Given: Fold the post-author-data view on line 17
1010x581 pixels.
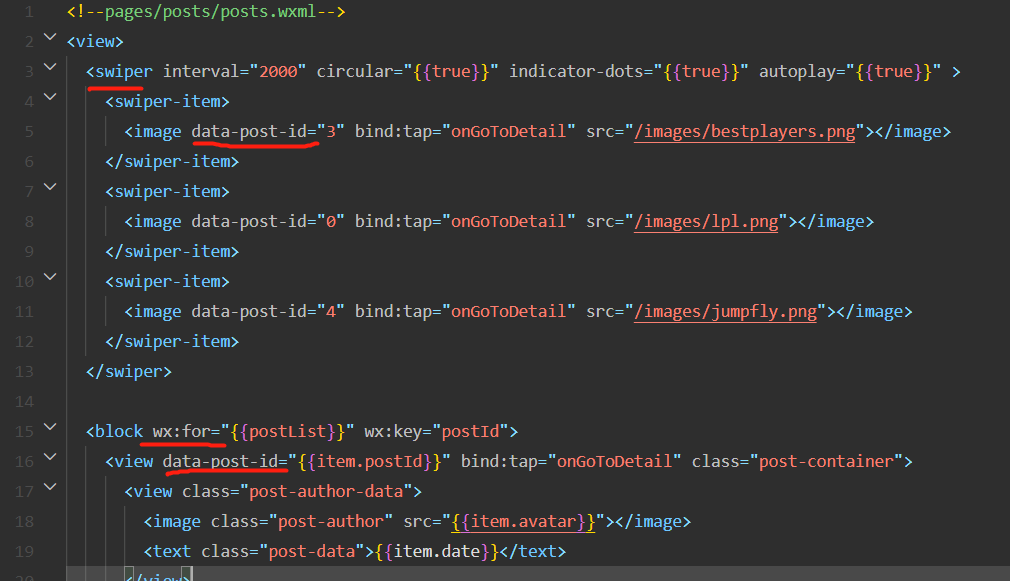Looking at the screenshot, I should (x=50, y=487).
